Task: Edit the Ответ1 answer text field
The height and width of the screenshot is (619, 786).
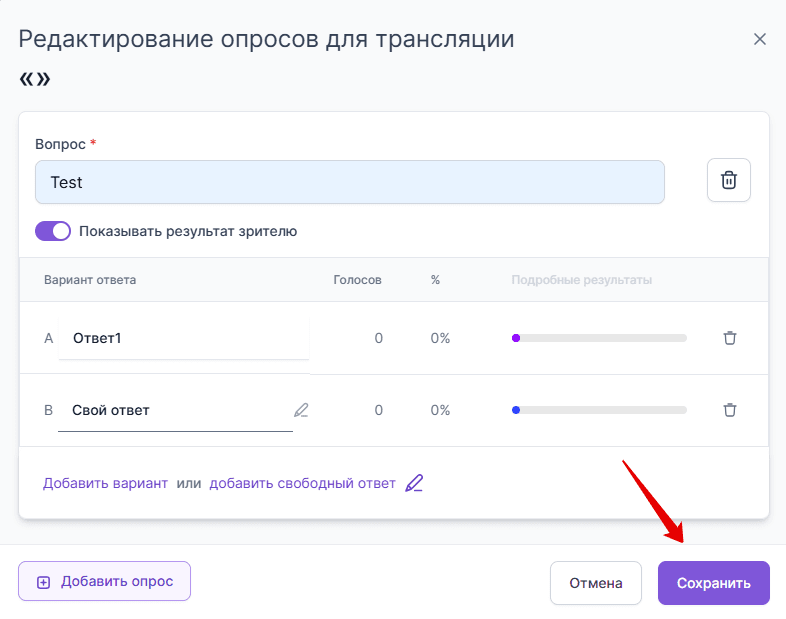Action: [184, 338]
